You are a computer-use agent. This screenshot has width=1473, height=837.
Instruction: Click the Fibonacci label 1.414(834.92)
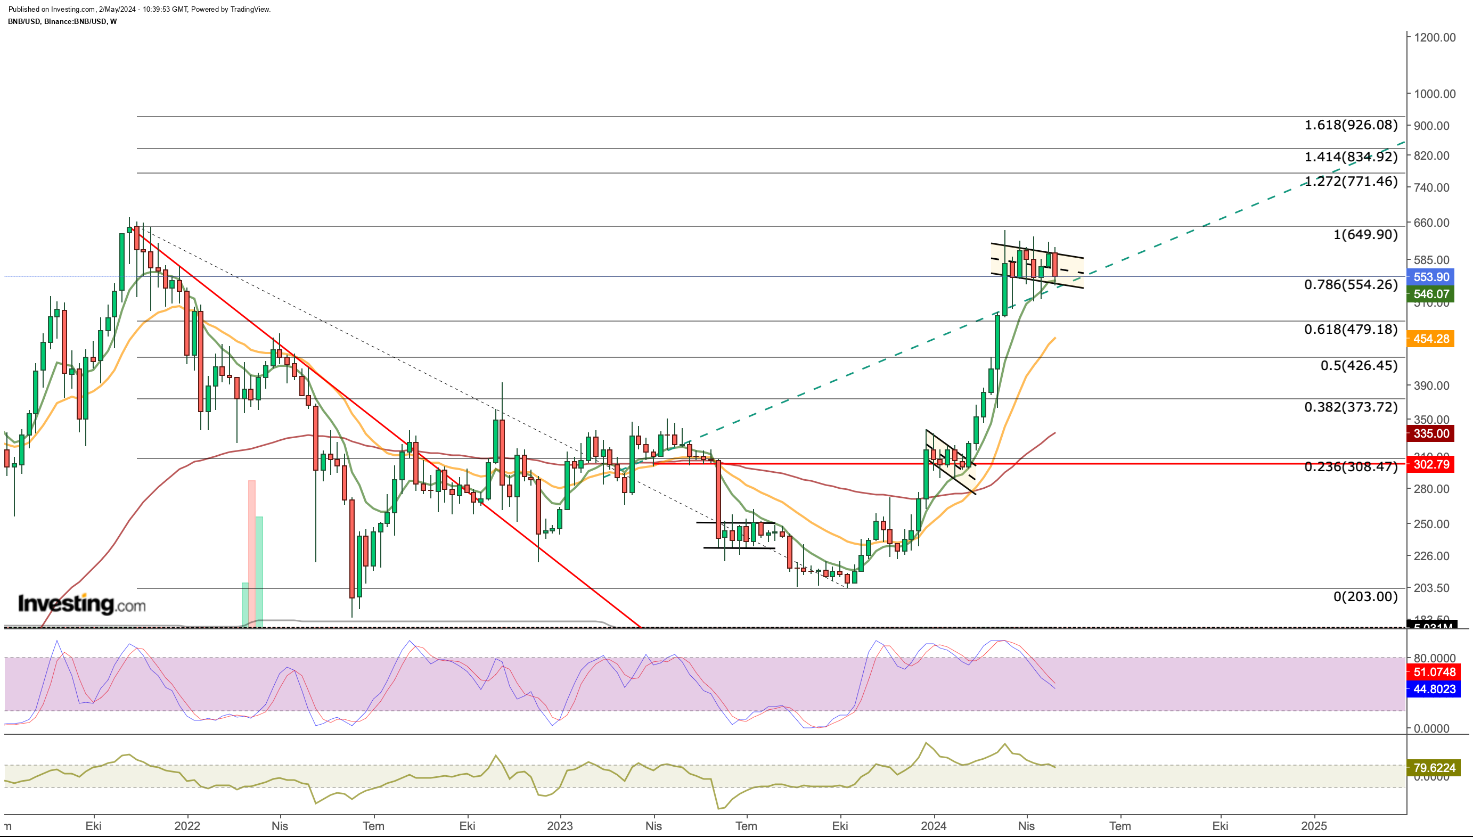pos(1351,156)
